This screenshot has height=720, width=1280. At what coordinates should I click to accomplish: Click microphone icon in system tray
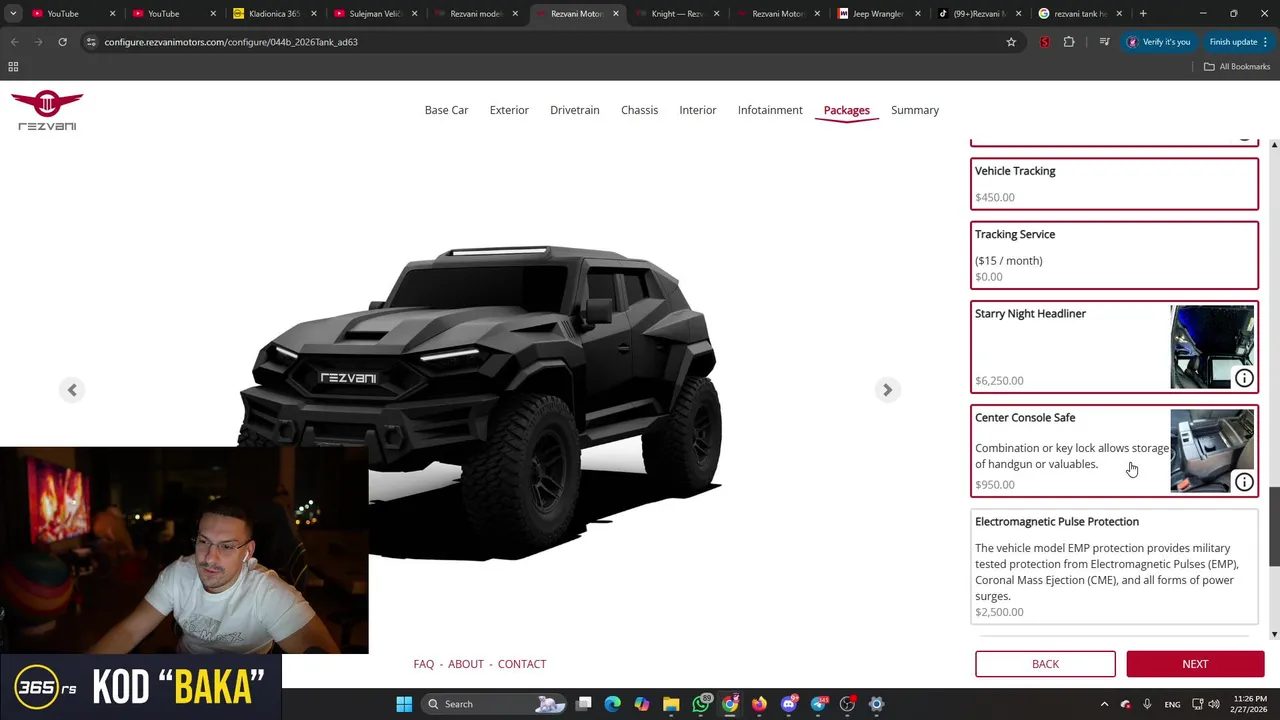click(1147, 704)
